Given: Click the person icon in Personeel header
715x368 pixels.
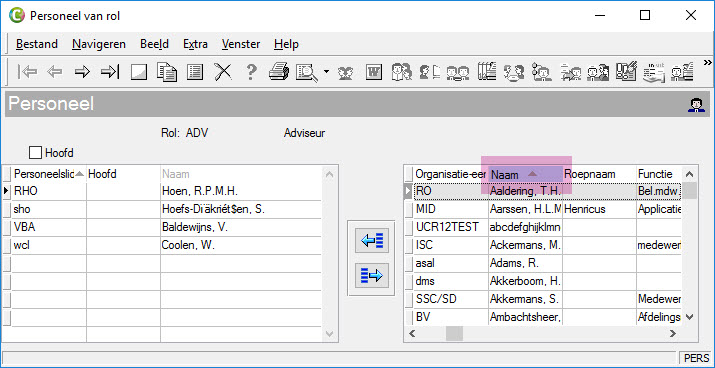Looking at the screenshot, I should coord(696,105).
